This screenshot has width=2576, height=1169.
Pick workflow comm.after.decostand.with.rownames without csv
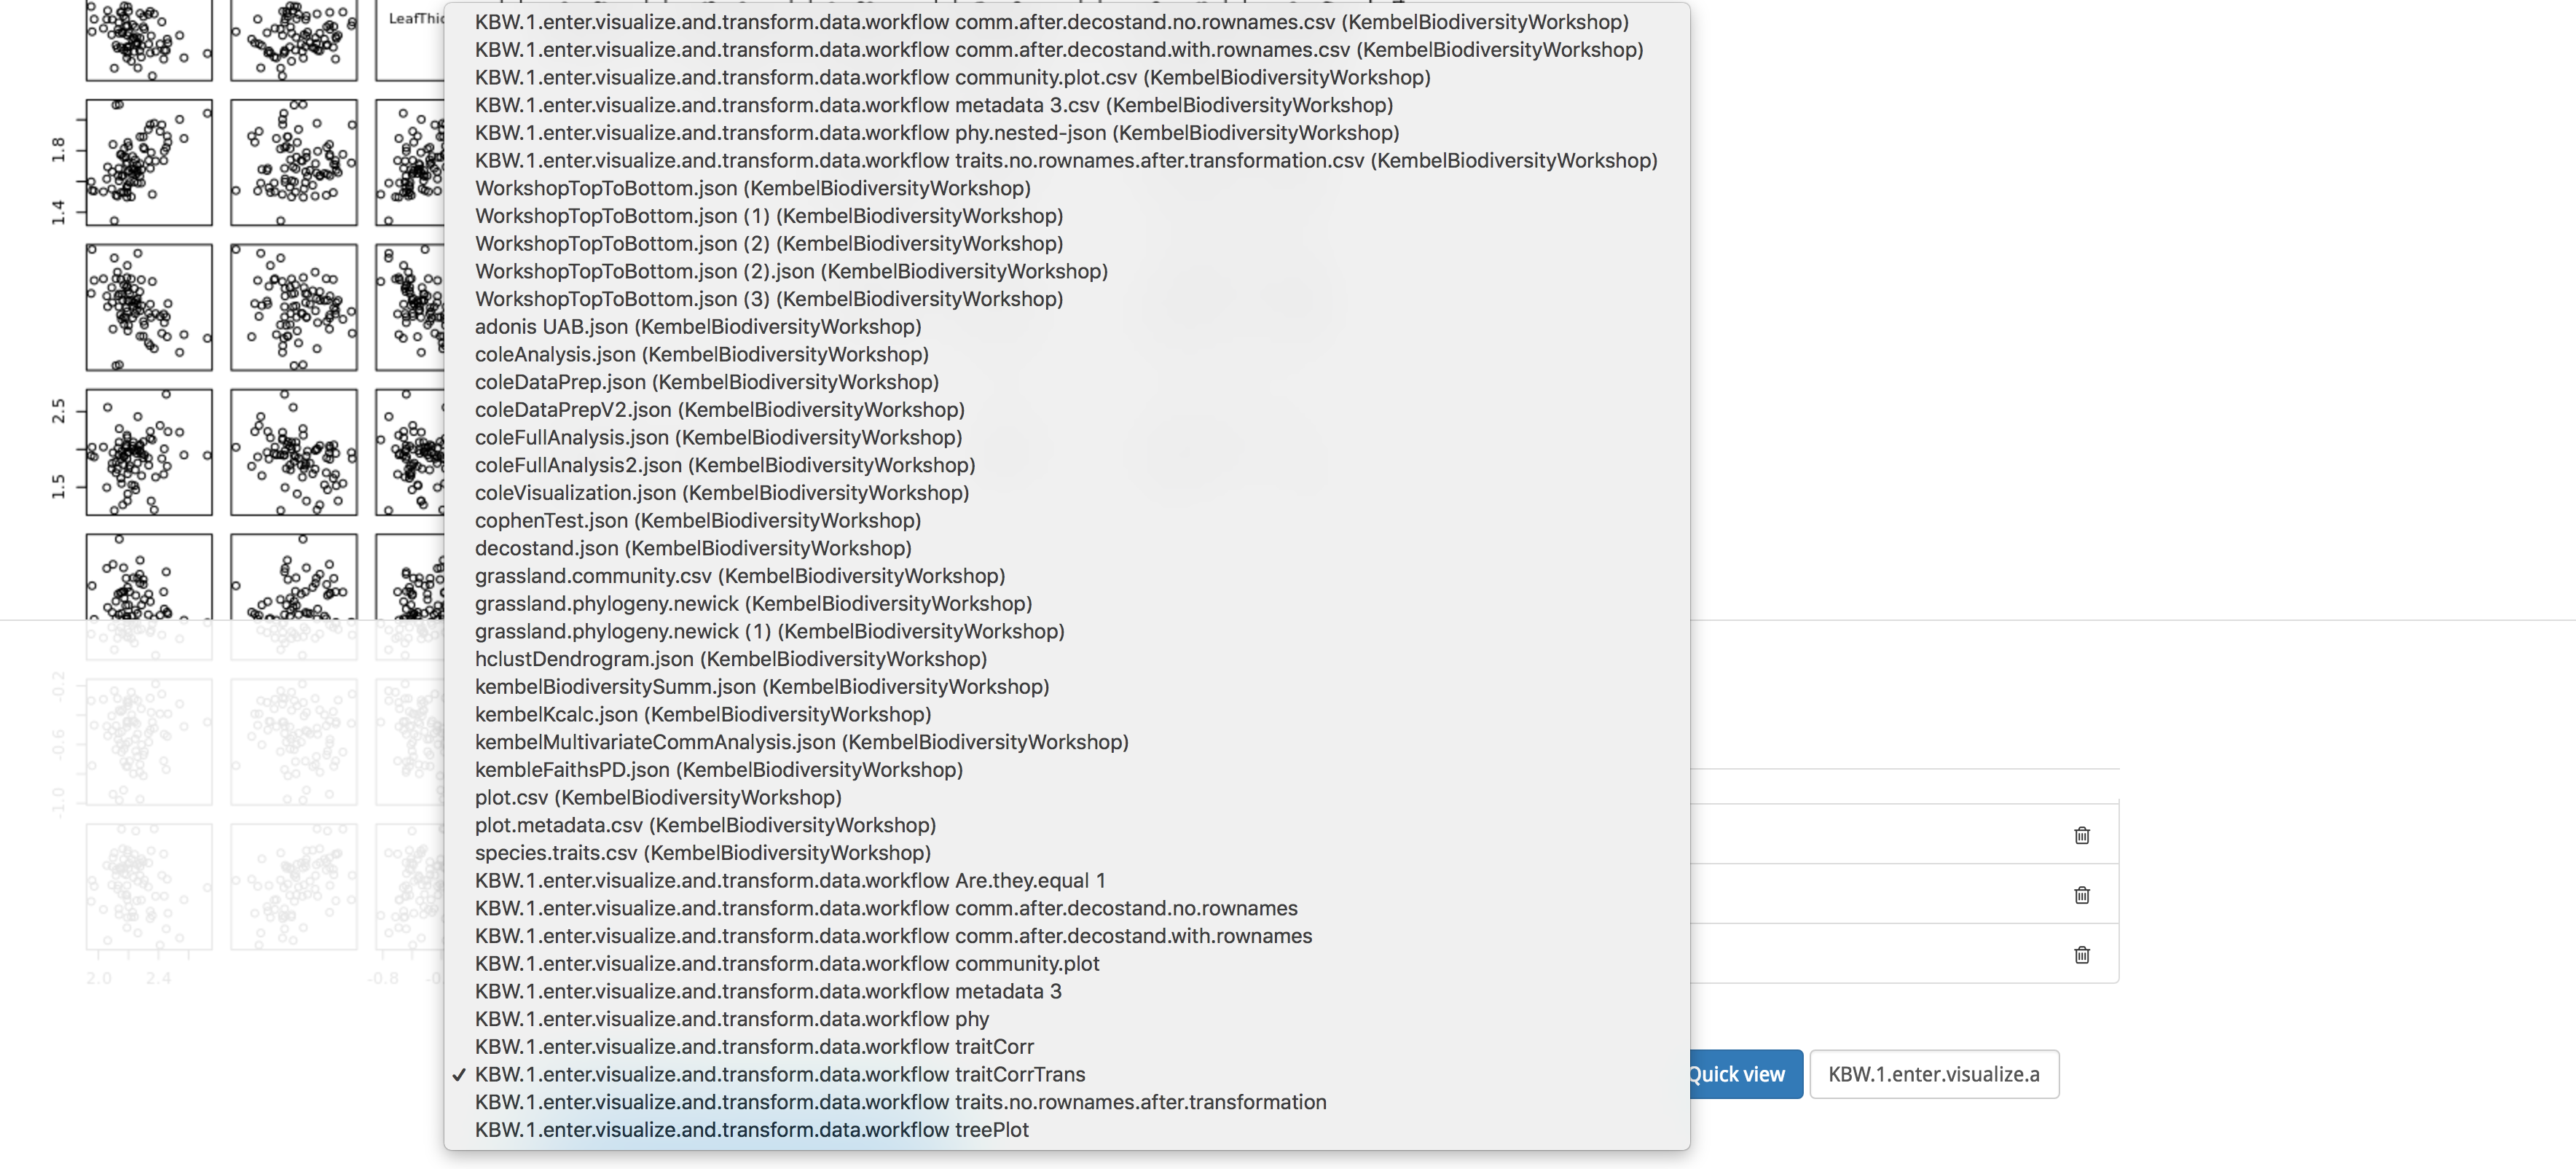pos(1066,936)
